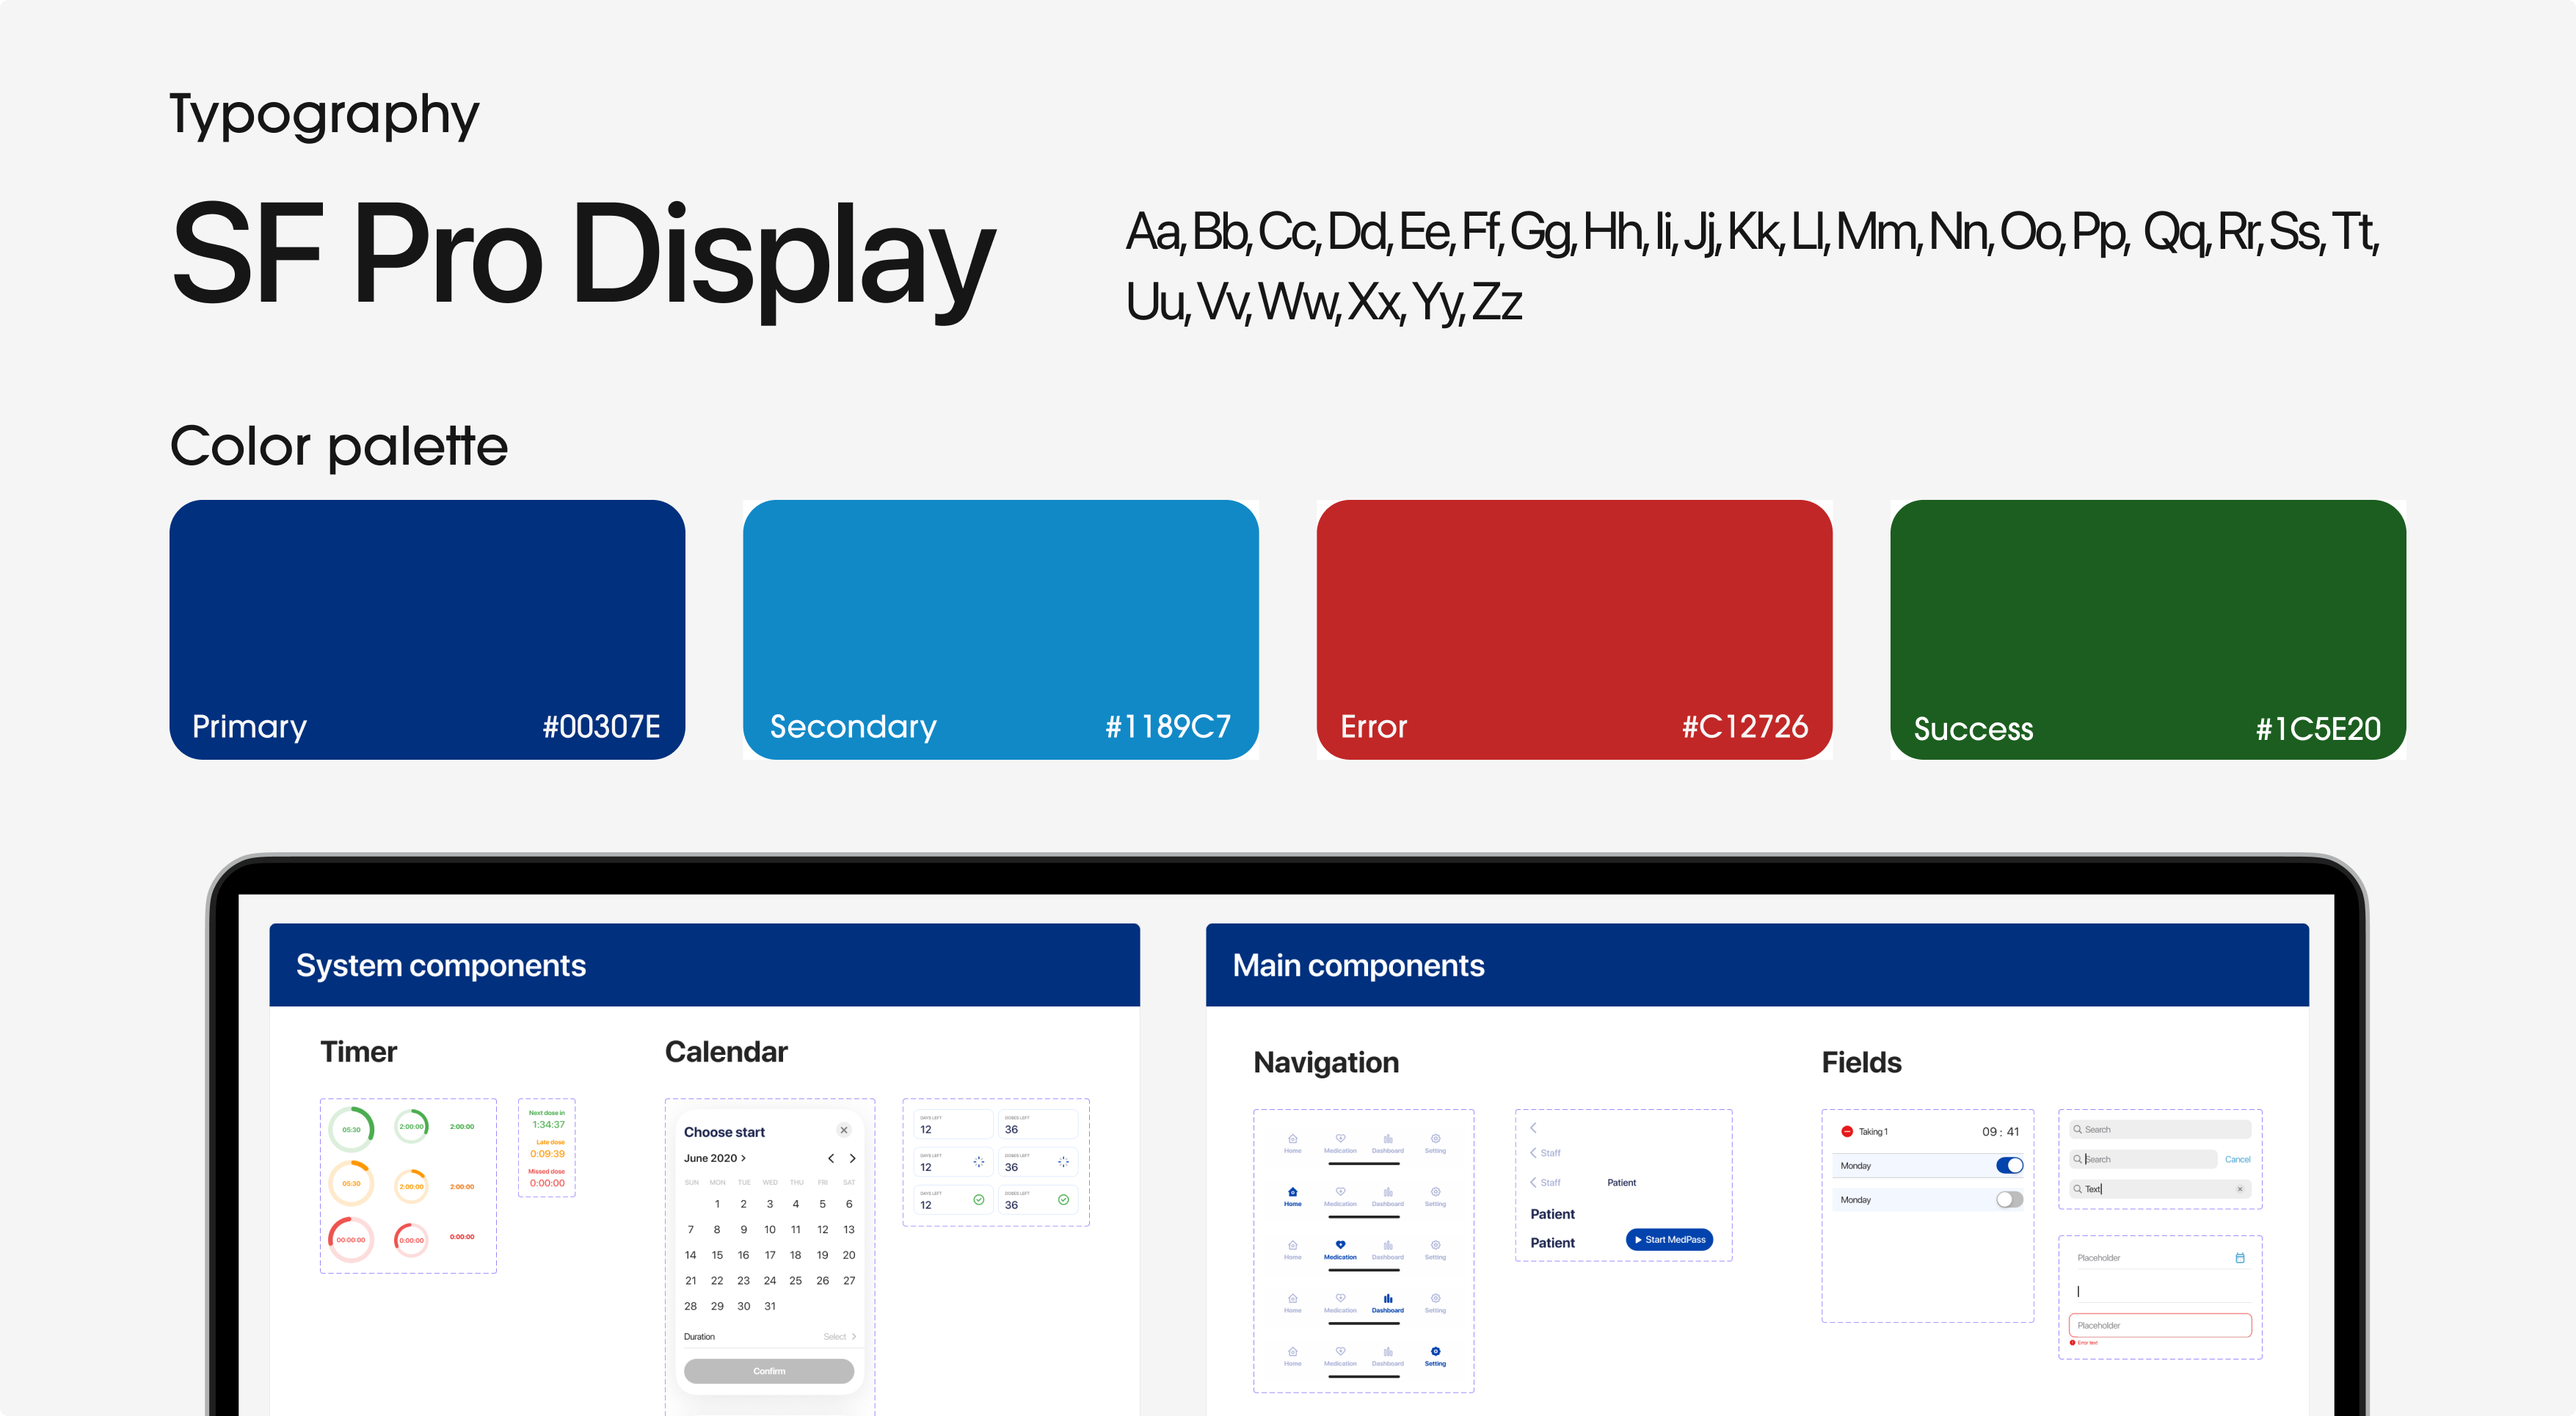2576x1416 pixels.
Task: Select the filled blue Setting gear icon
Action: pos(1435,1351)
